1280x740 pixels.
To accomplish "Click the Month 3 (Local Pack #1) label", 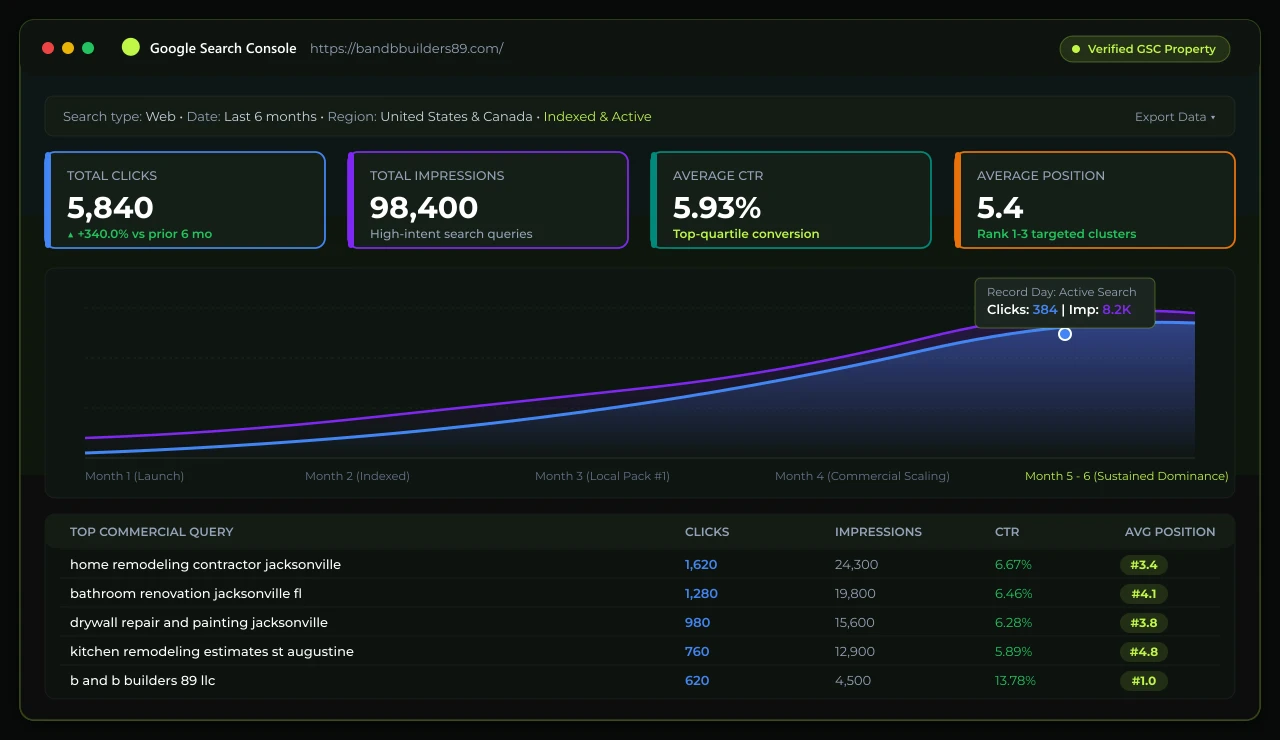I will coord(602,476).
